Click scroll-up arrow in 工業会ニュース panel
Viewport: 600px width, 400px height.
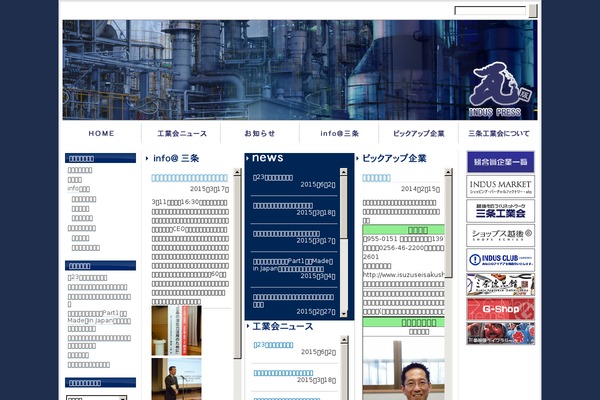344,340
